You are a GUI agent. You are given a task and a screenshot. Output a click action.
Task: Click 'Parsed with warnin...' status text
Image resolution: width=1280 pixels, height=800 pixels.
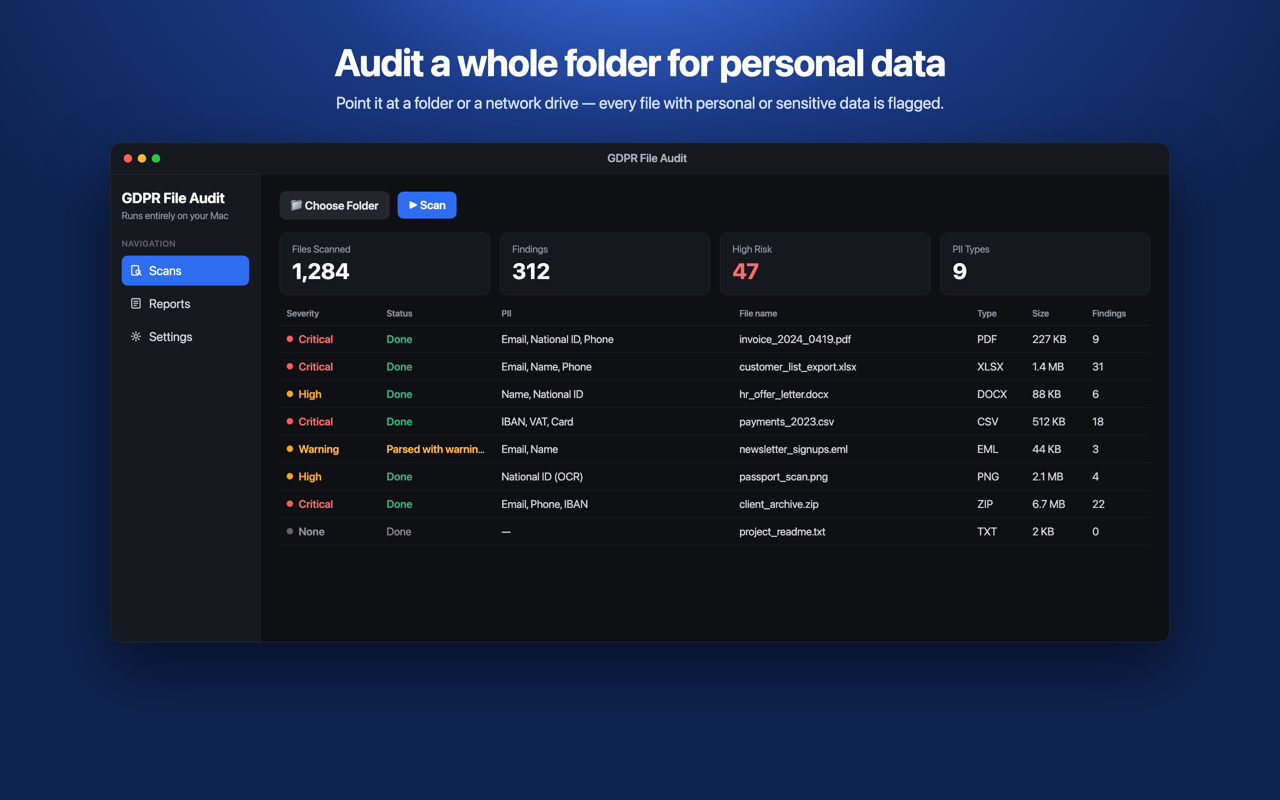tap(435, 449)
